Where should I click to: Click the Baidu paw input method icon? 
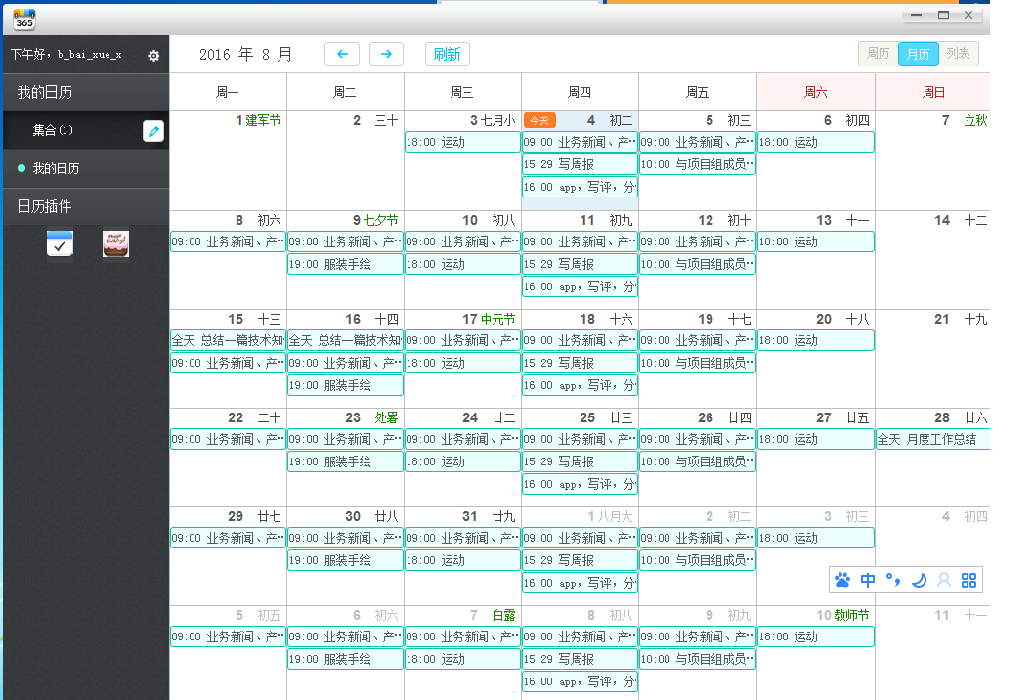tap(842, 580)
